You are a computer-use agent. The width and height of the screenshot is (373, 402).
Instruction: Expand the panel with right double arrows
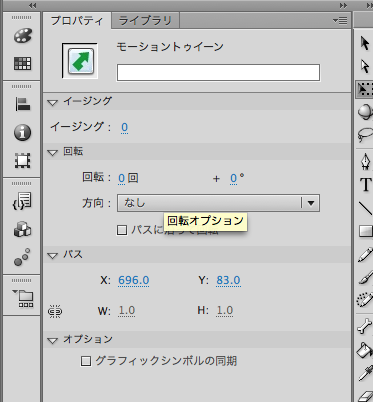pos(343,5)
